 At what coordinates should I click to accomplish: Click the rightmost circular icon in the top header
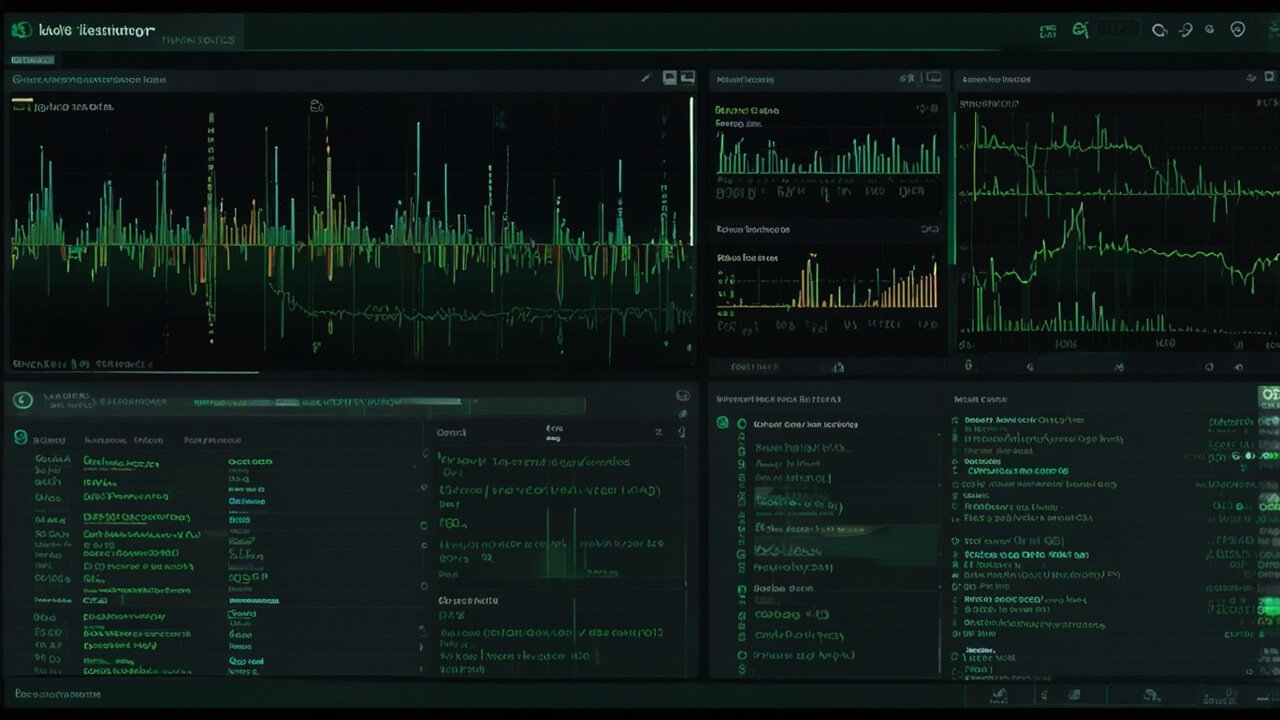(x=1237, y=30)
